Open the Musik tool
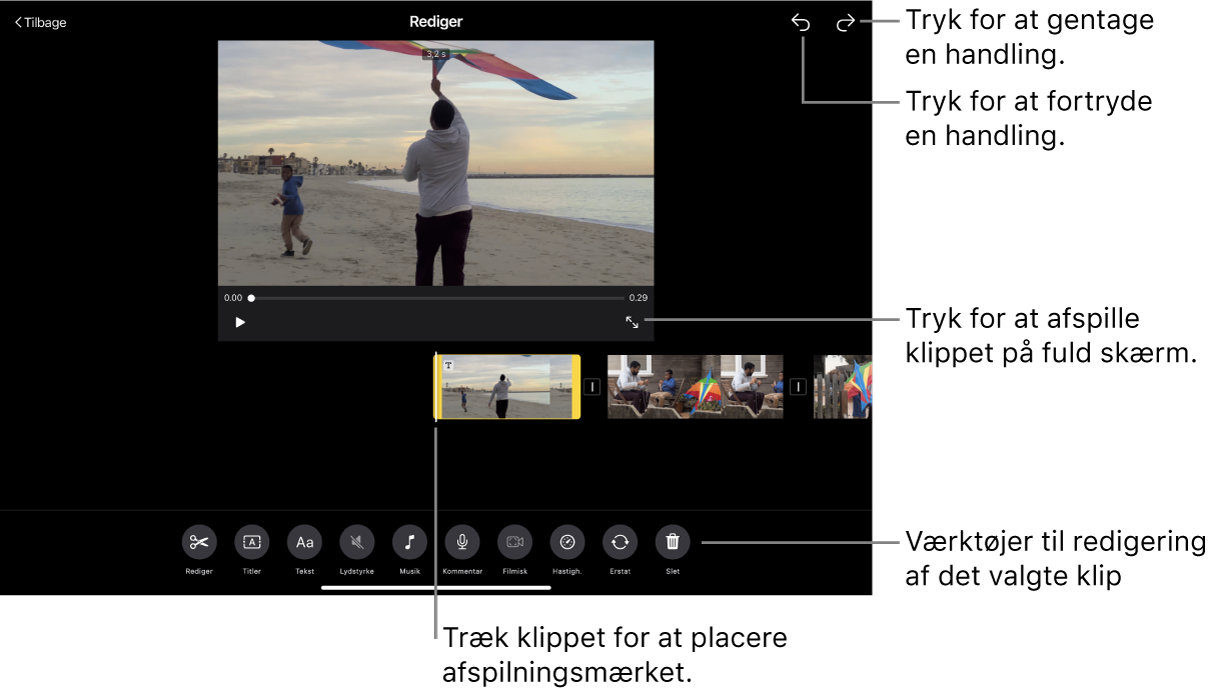1216x694 pixels. (x=410, y=542)
